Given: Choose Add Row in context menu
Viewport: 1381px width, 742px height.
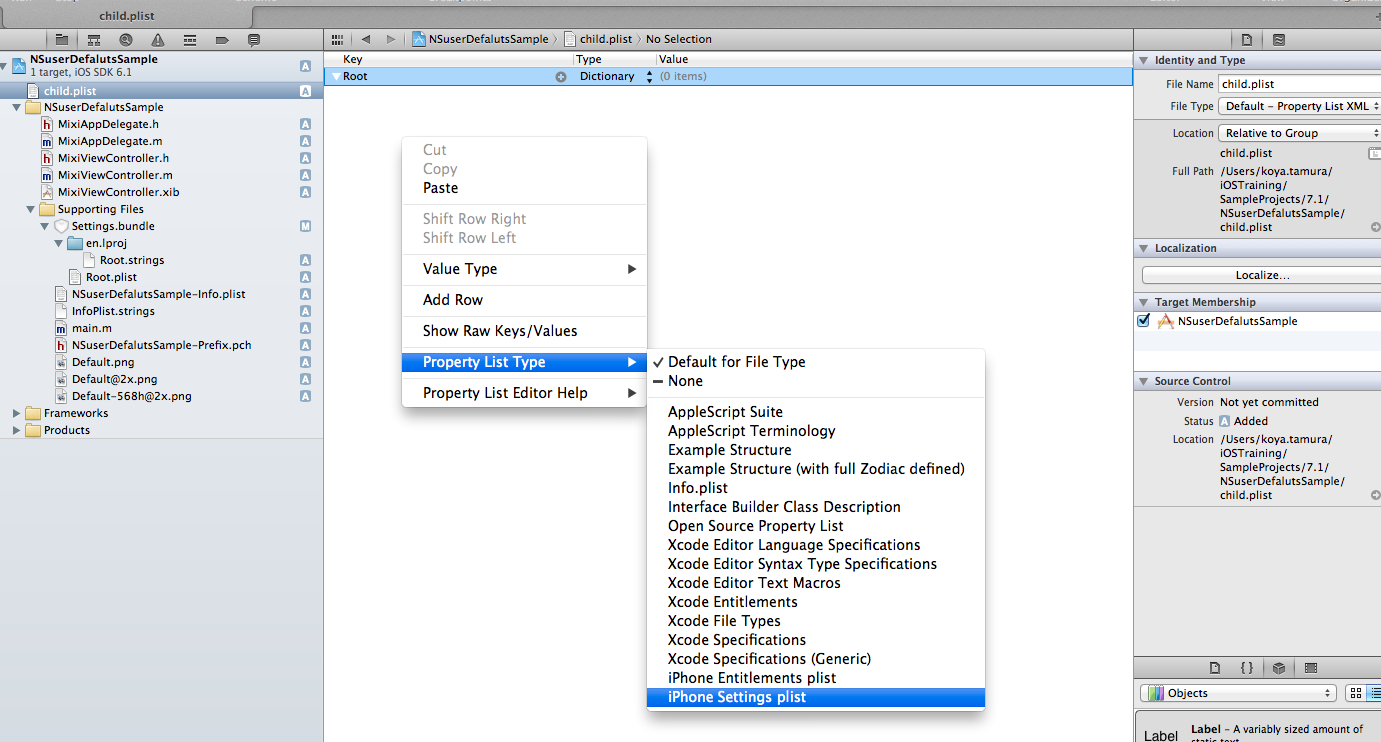Looking at the screenshot, I should [524, 300].
